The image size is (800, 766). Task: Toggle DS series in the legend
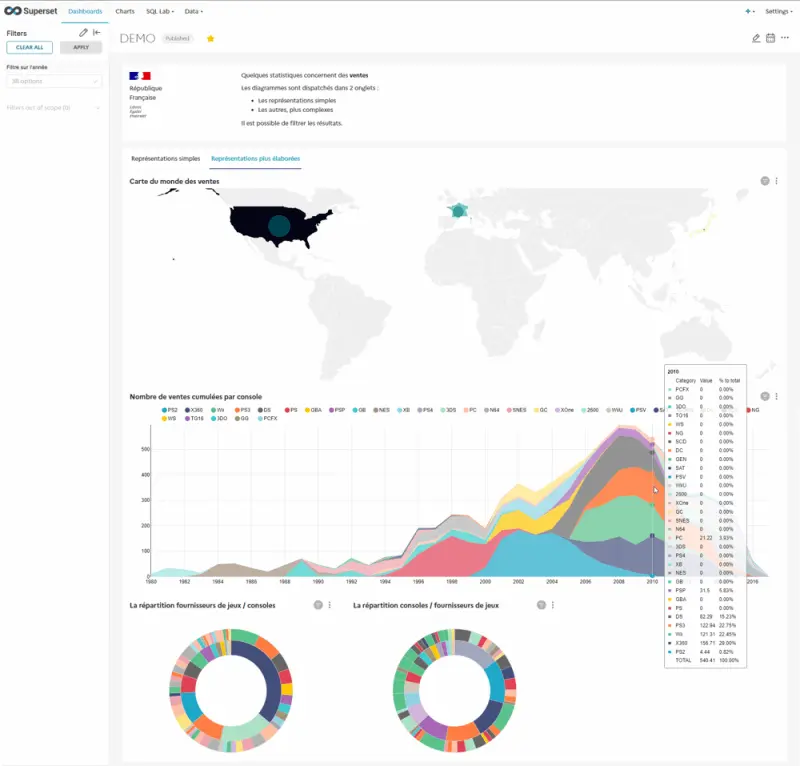[264, 410]
